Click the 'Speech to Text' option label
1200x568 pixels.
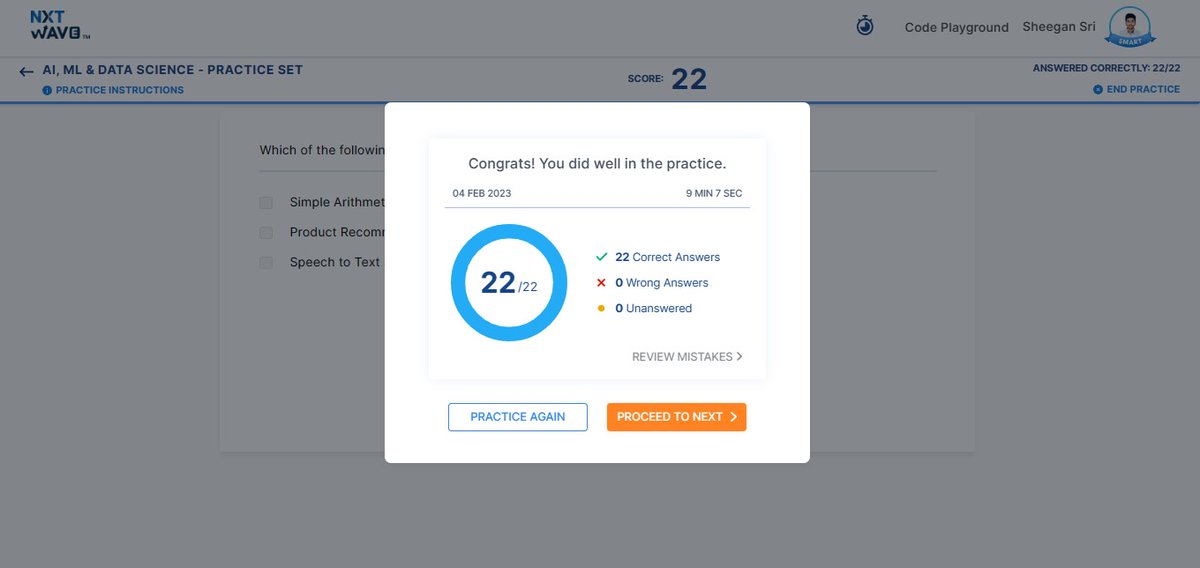coord(335,262)
